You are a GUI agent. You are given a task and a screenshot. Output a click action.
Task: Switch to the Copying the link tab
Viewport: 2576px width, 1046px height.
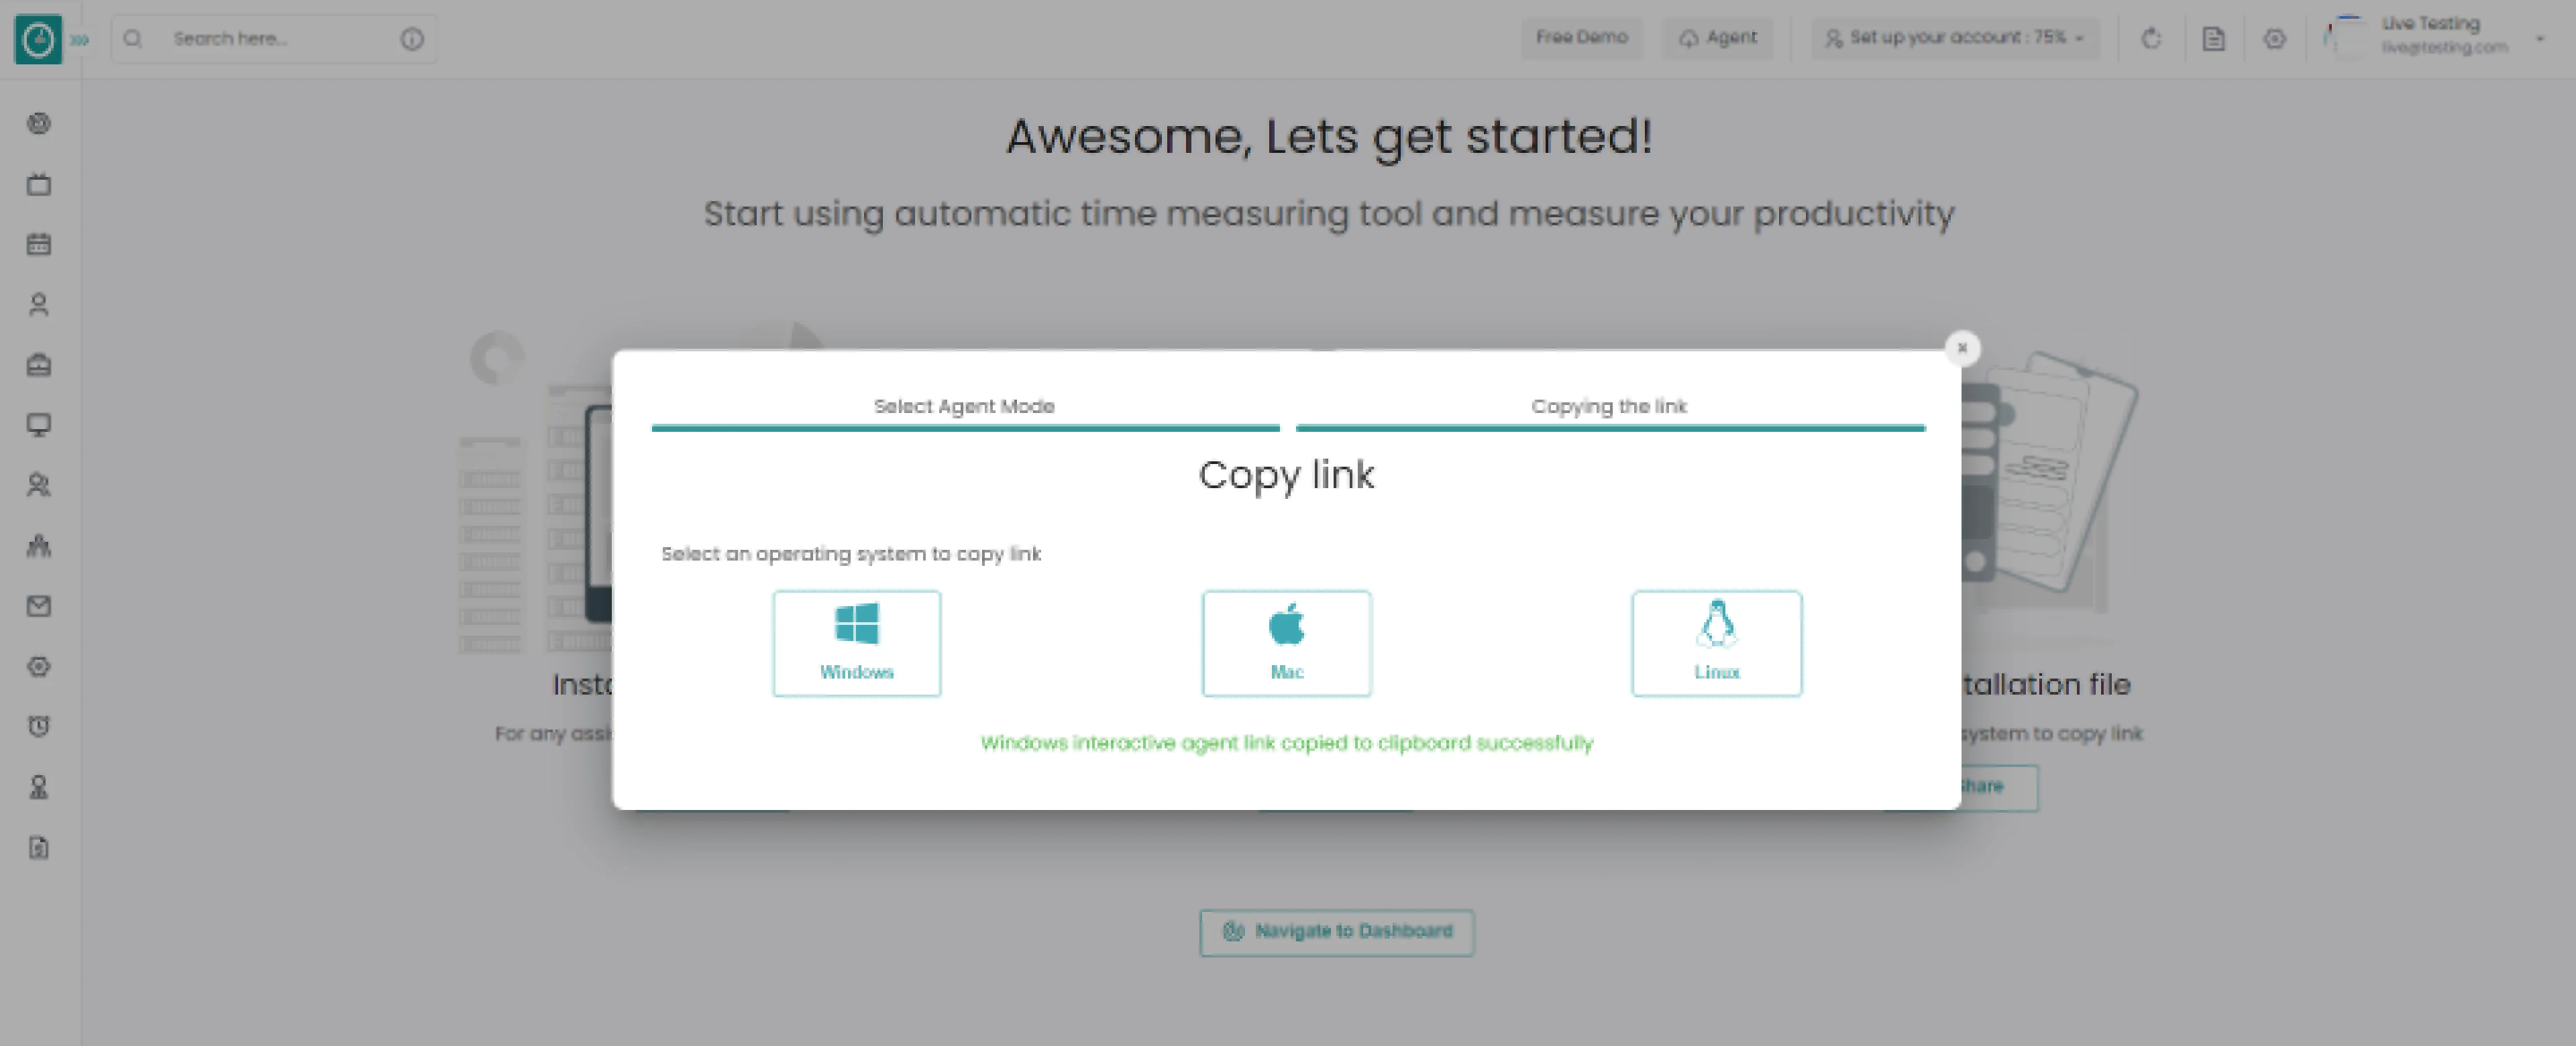pyautogui.click(x=1610, y=406)
